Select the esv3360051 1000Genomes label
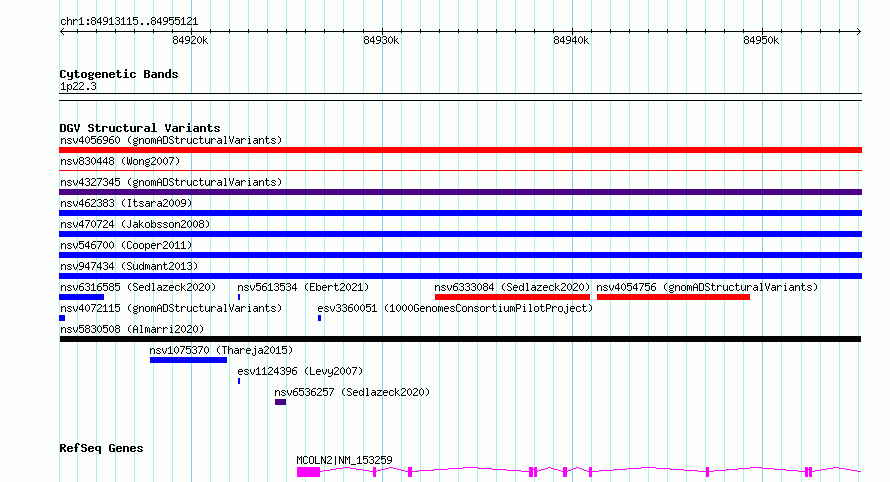 (x=455, y=308)
